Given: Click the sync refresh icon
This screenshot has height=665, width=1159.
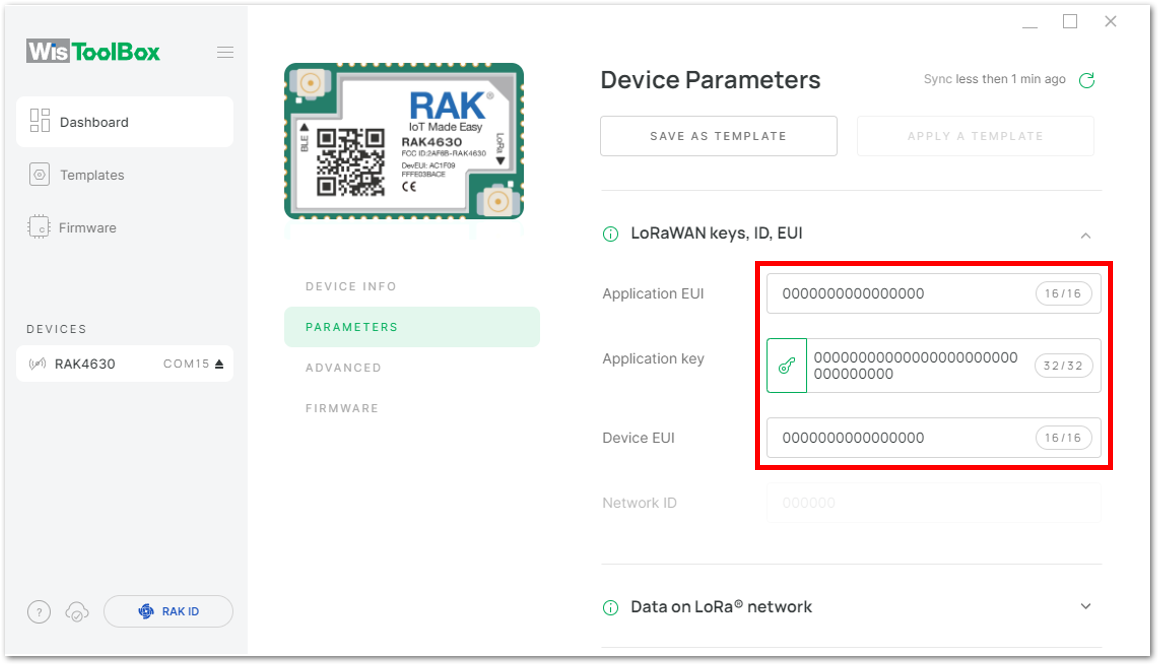Looking at the screenshot, I should (x=1087, y=80).
